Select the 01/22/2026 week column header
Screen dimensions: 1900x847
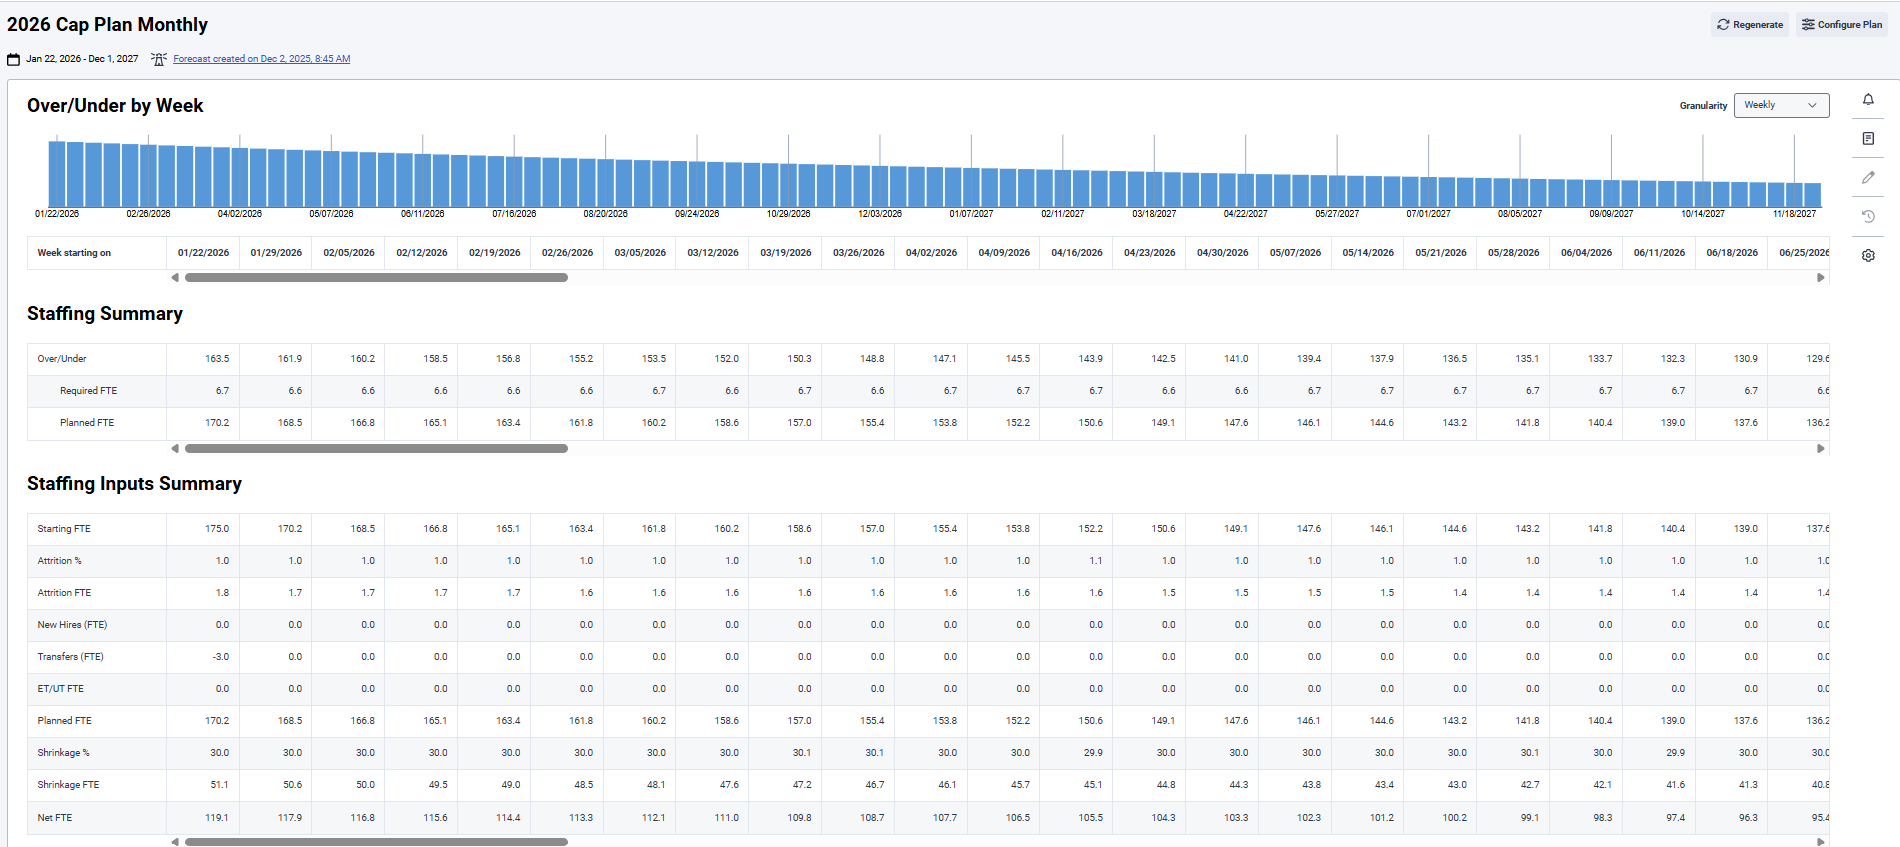[x=203, y=253]
